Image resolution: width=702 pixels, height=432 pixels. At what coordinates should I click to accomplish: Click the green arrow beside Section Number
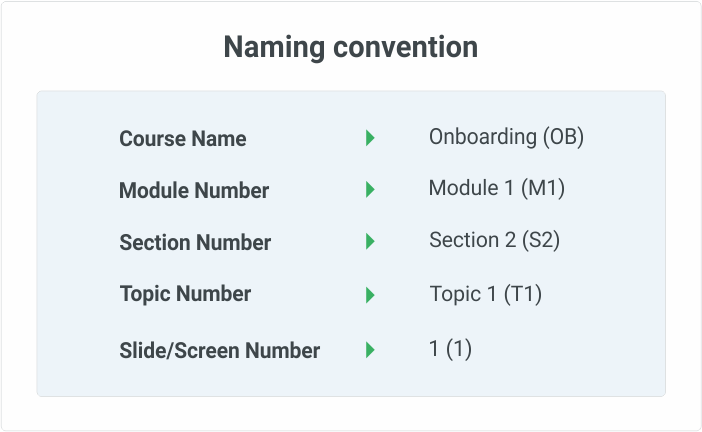point(370,242)
